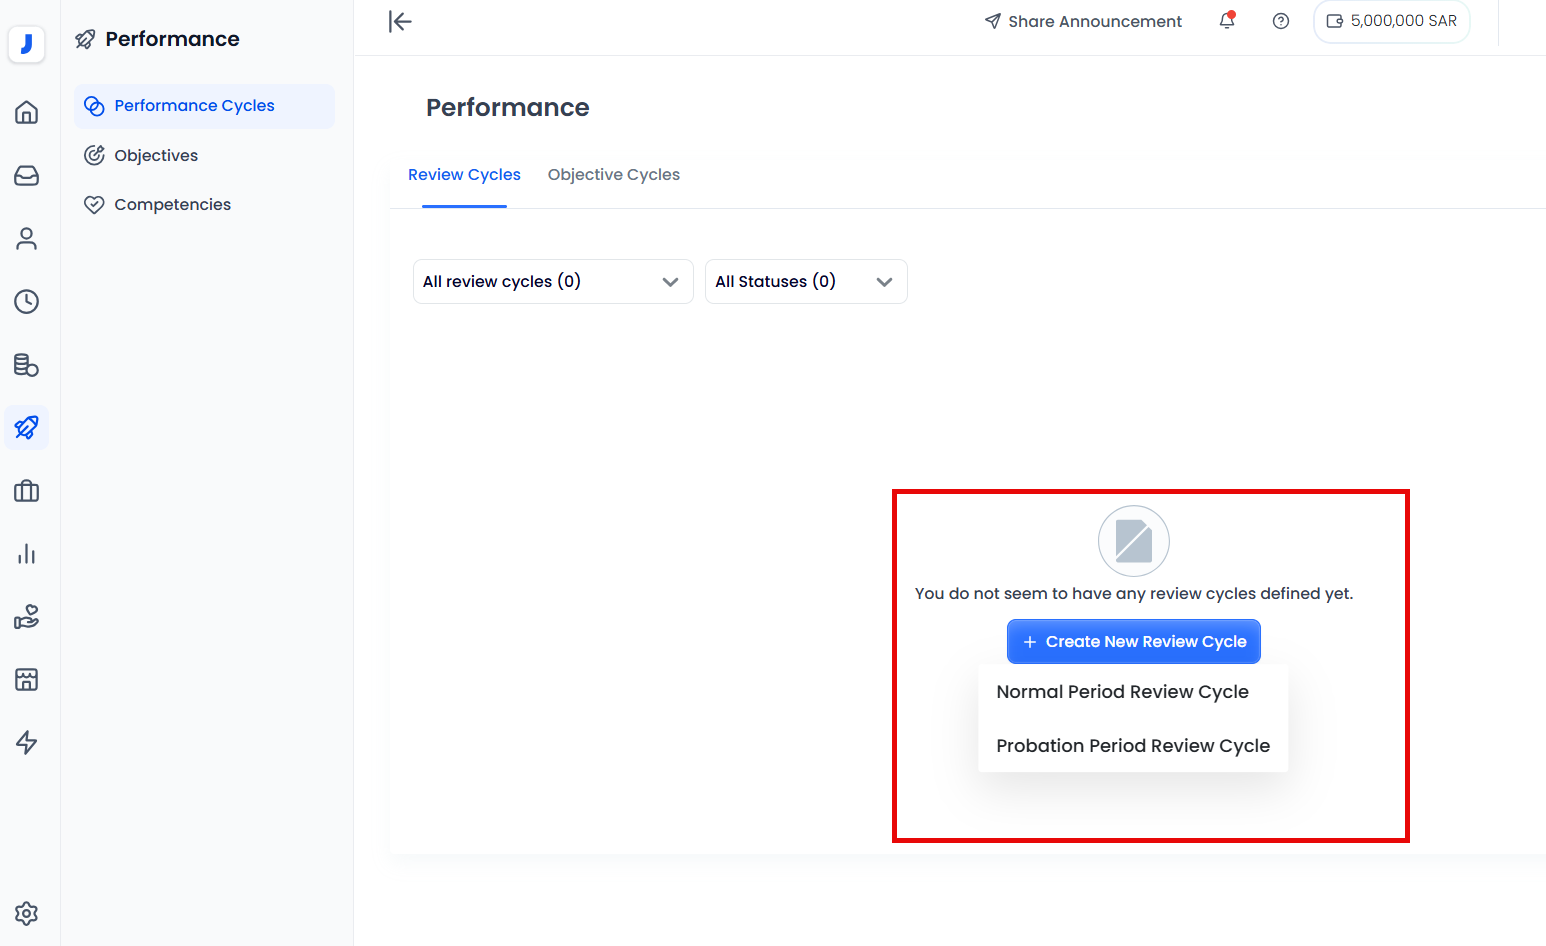This screenshot has width=1546, height=946.
Task: Click the clock attendance icon
Action: 27,302
